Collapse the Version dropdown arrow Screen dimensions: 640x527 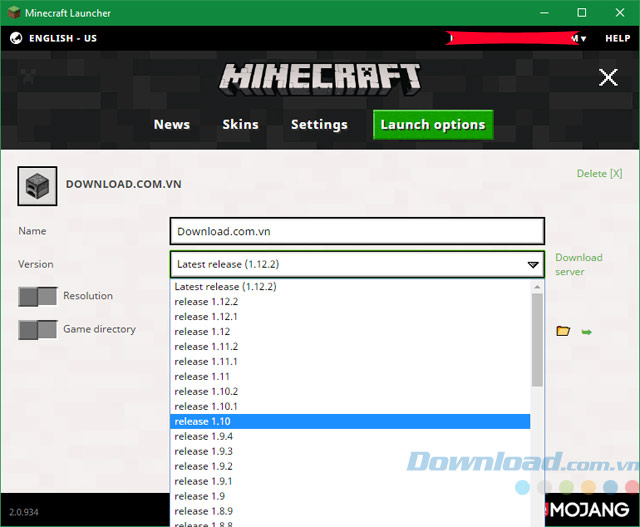533,265
